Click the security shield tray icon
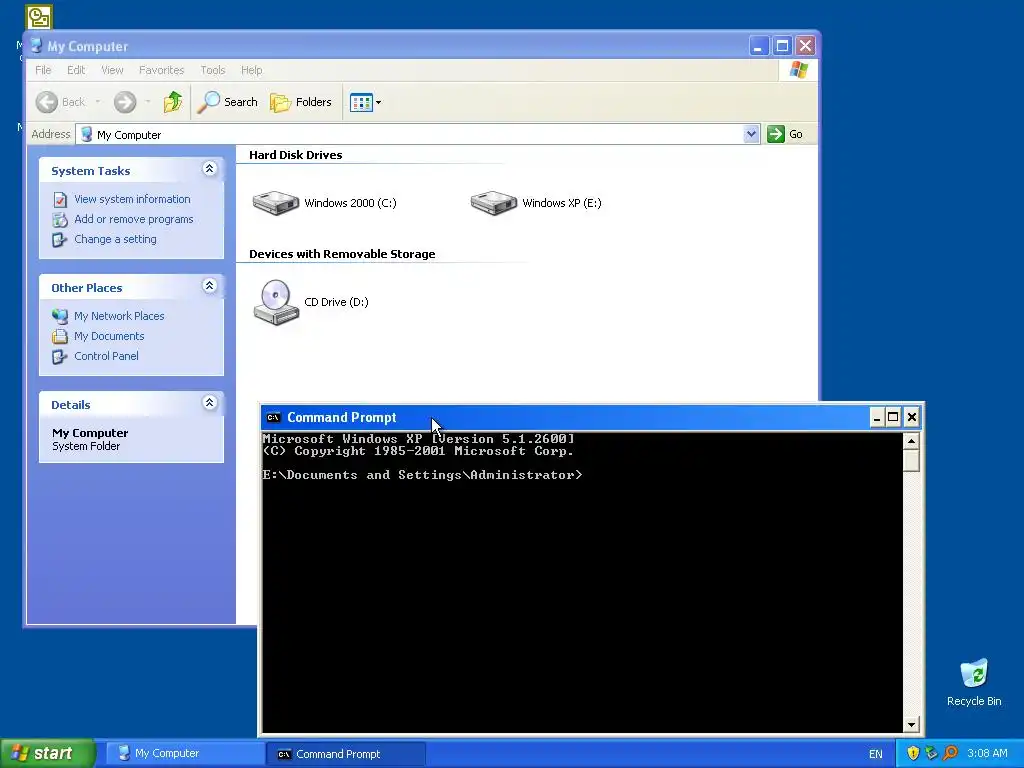Screen dimensions: 1024x768 tap(913, 754)
